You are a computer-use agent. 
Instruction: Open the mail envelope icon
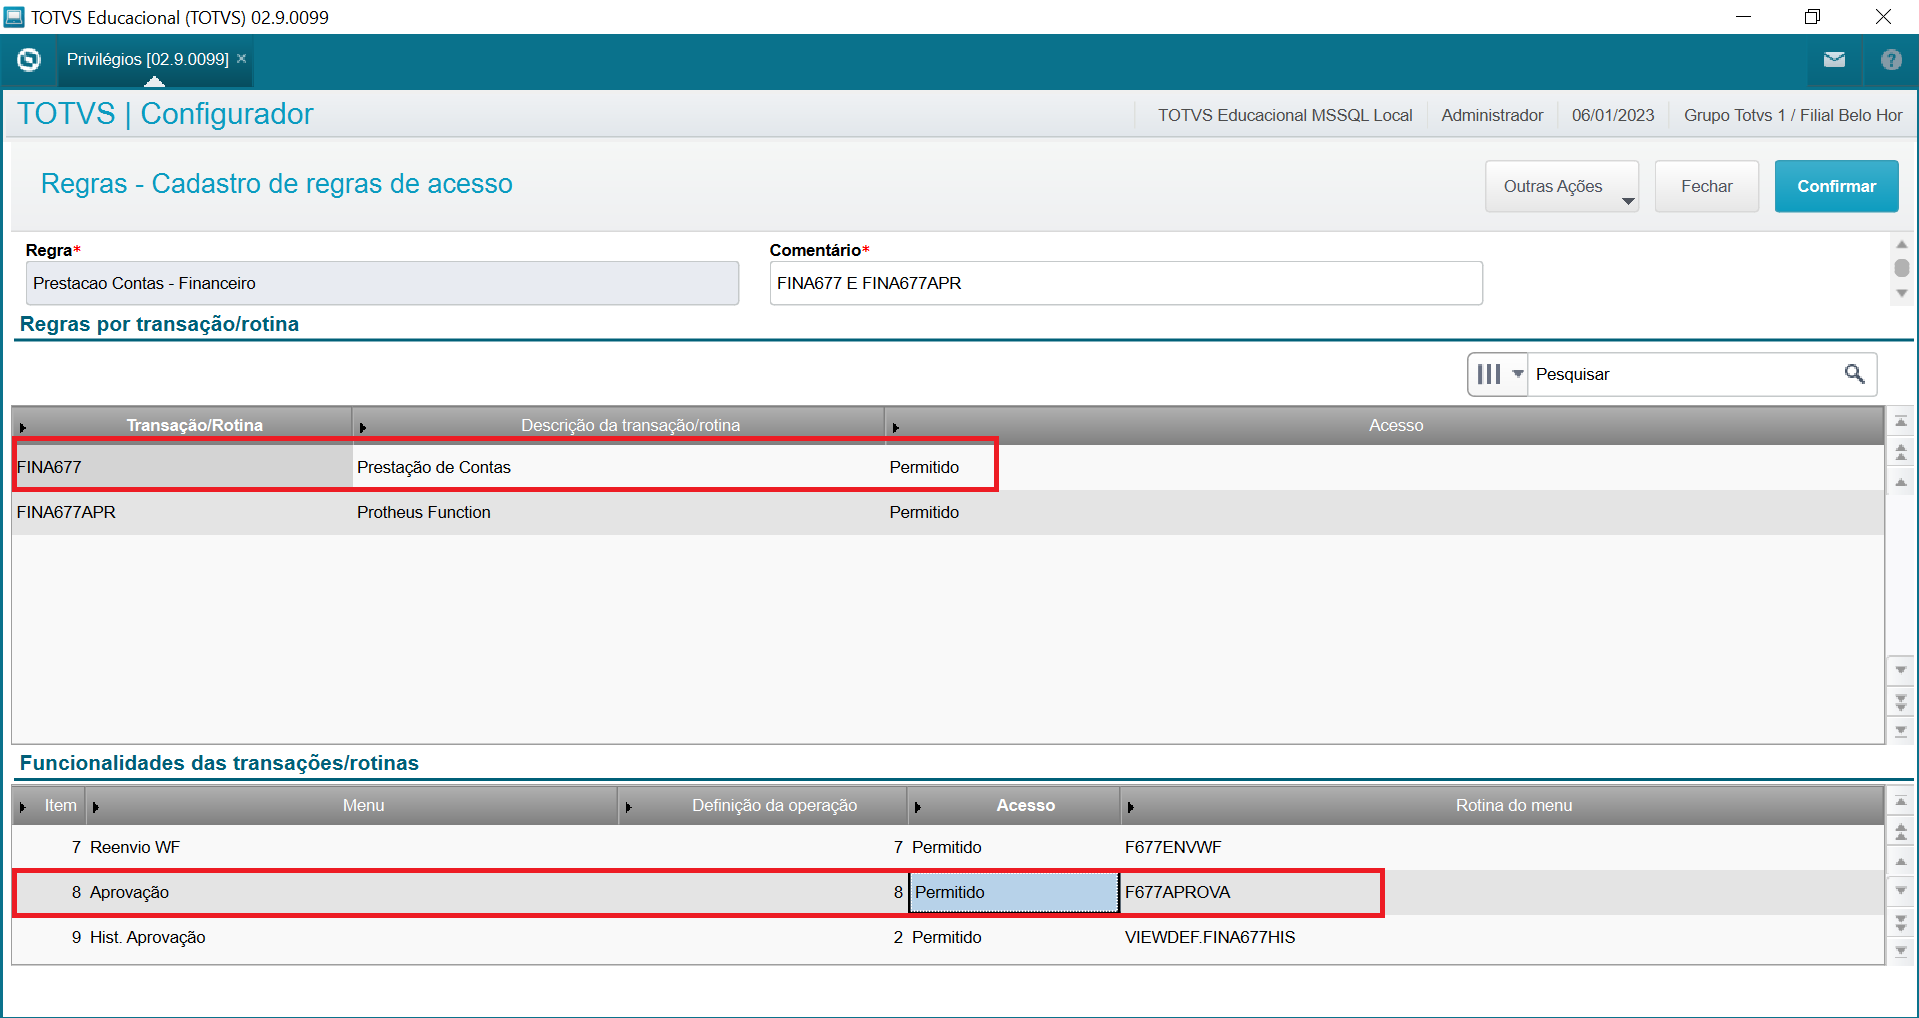click(1834, 60)
